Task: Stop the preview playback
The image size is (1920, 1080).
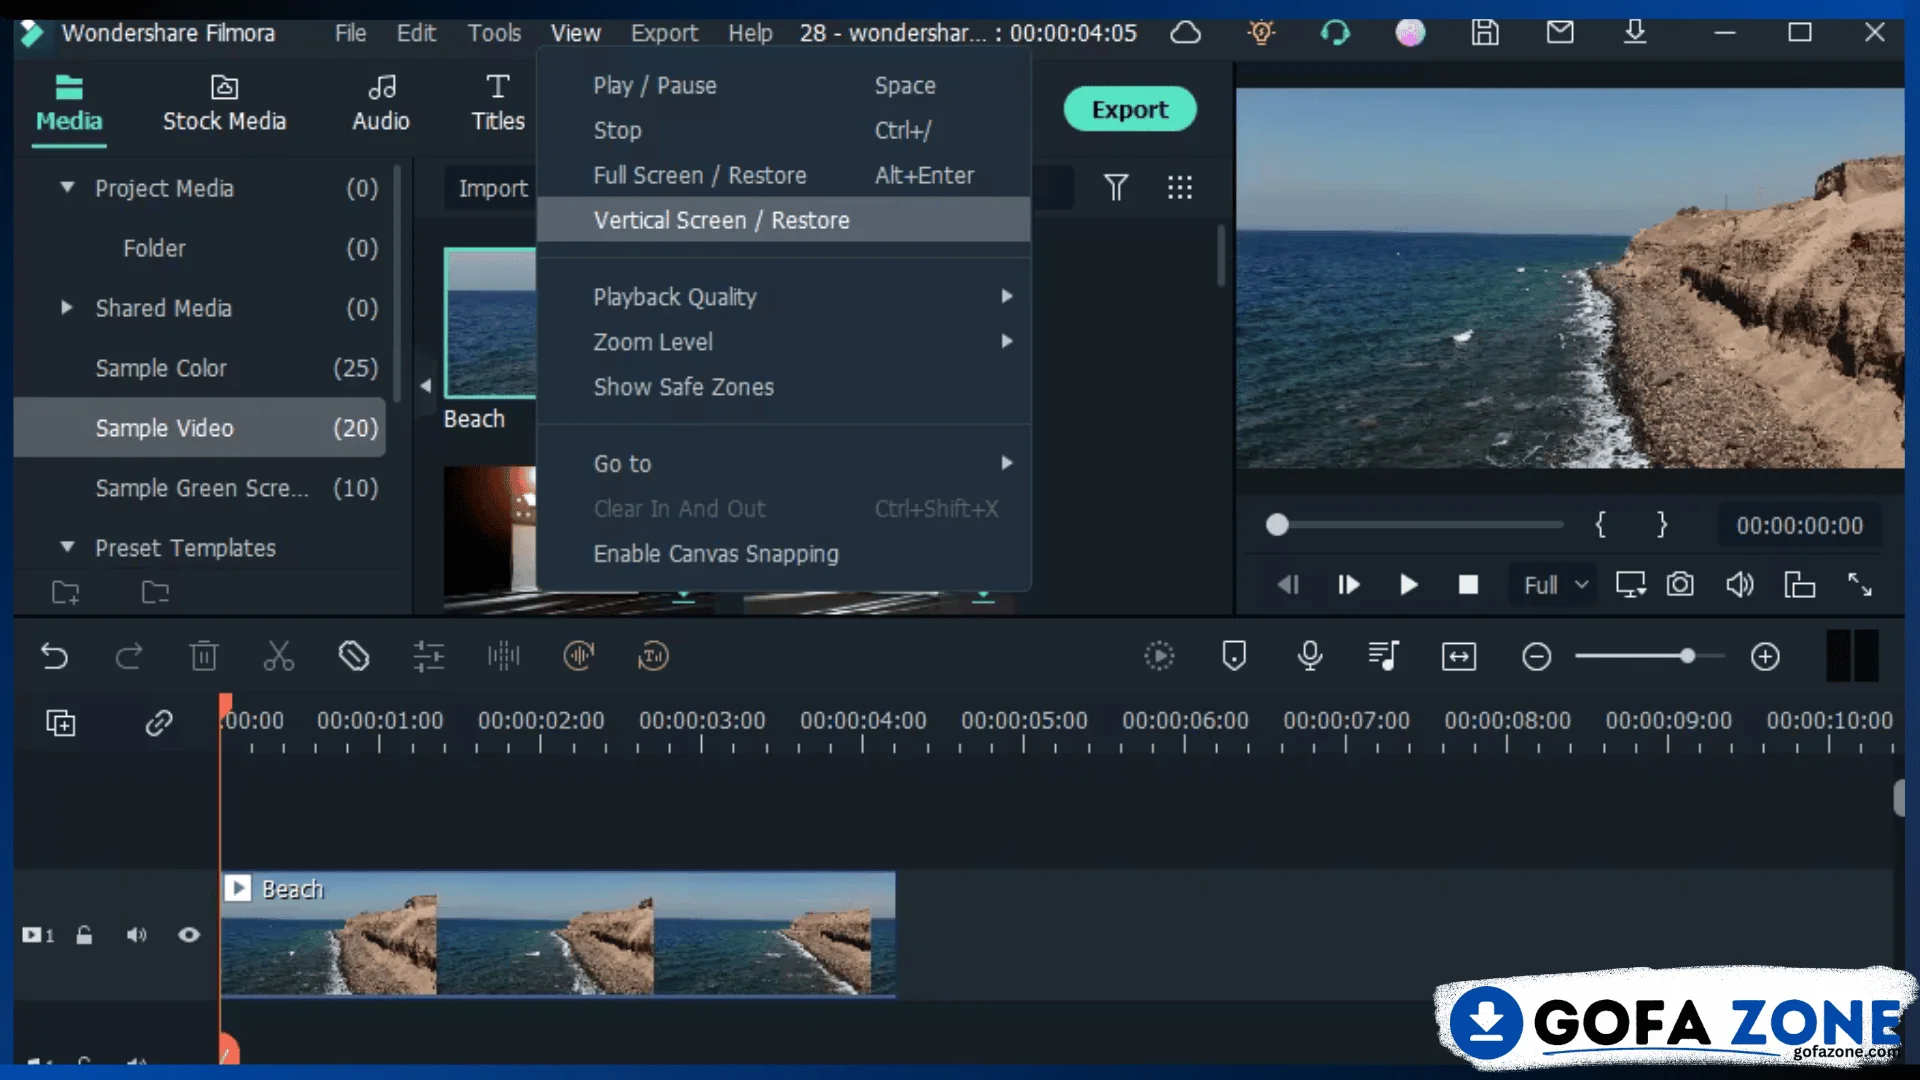Action: tap(1468, 584)
